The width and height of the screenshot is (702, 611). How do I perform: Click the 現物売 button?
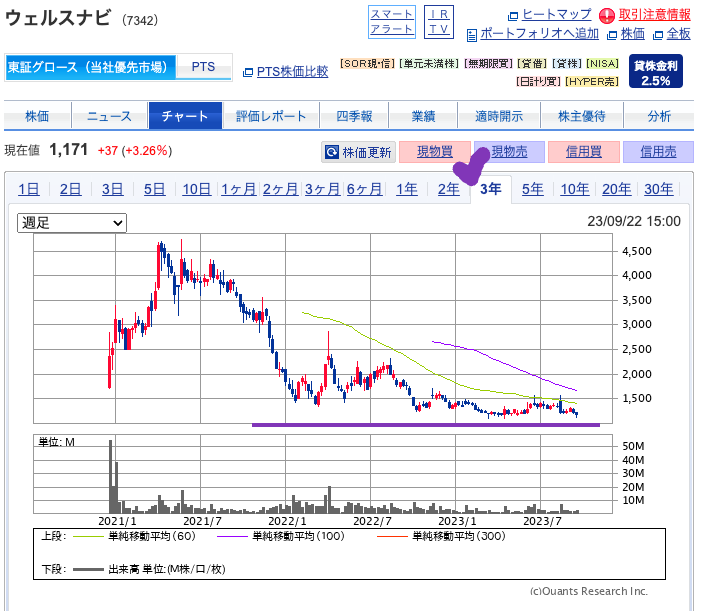(509, 152)
